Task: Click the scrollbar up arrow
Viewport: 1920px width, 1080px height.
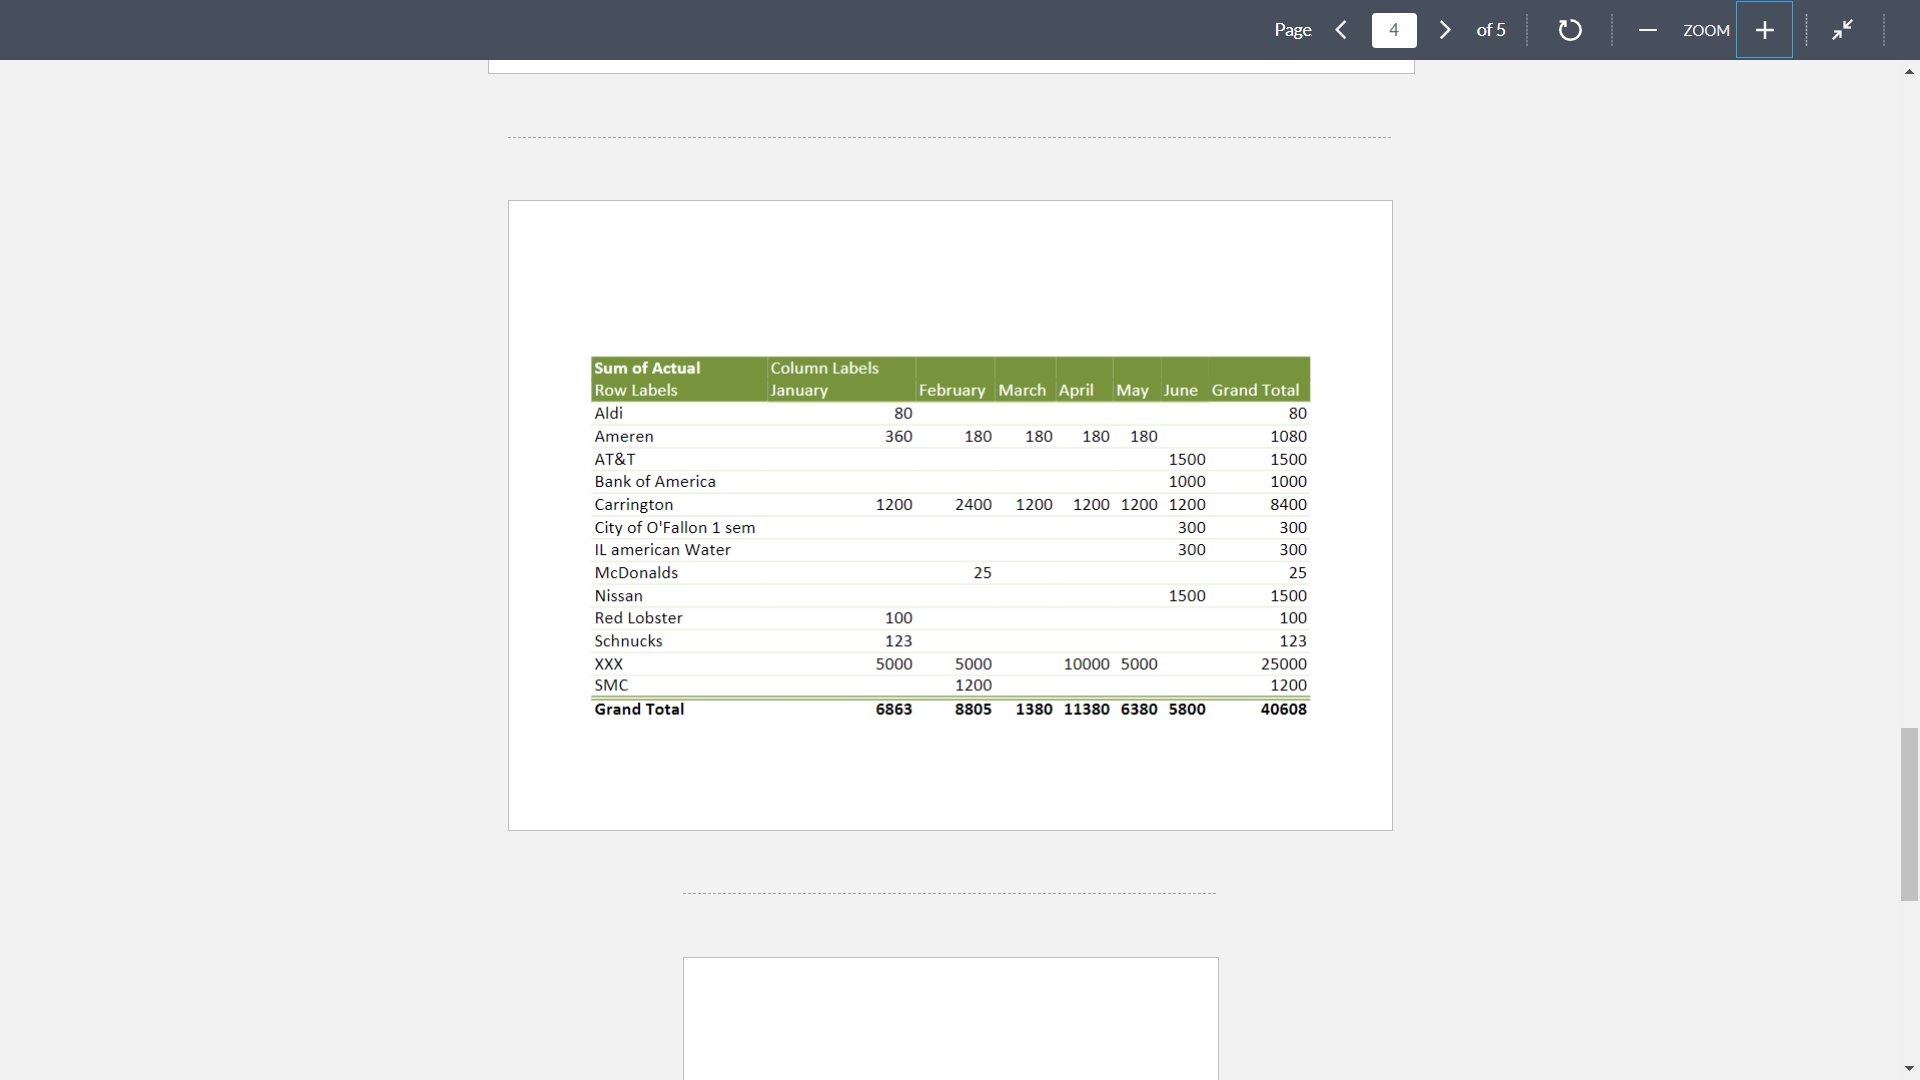Action: pos(1908,71)
